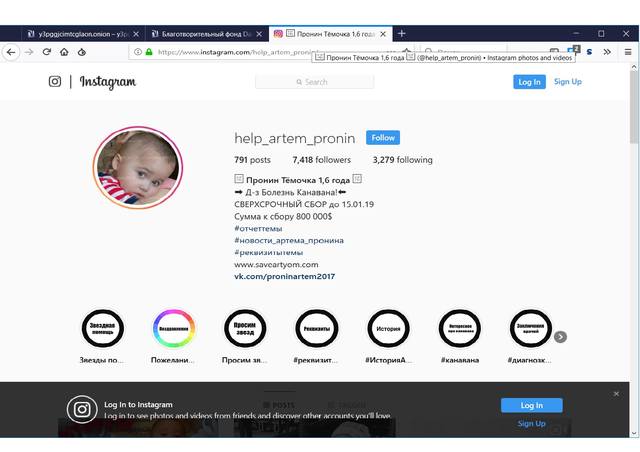640x452 pixels.
Task: Open the browser hamburger menu
Action: (x=628, y=52)
